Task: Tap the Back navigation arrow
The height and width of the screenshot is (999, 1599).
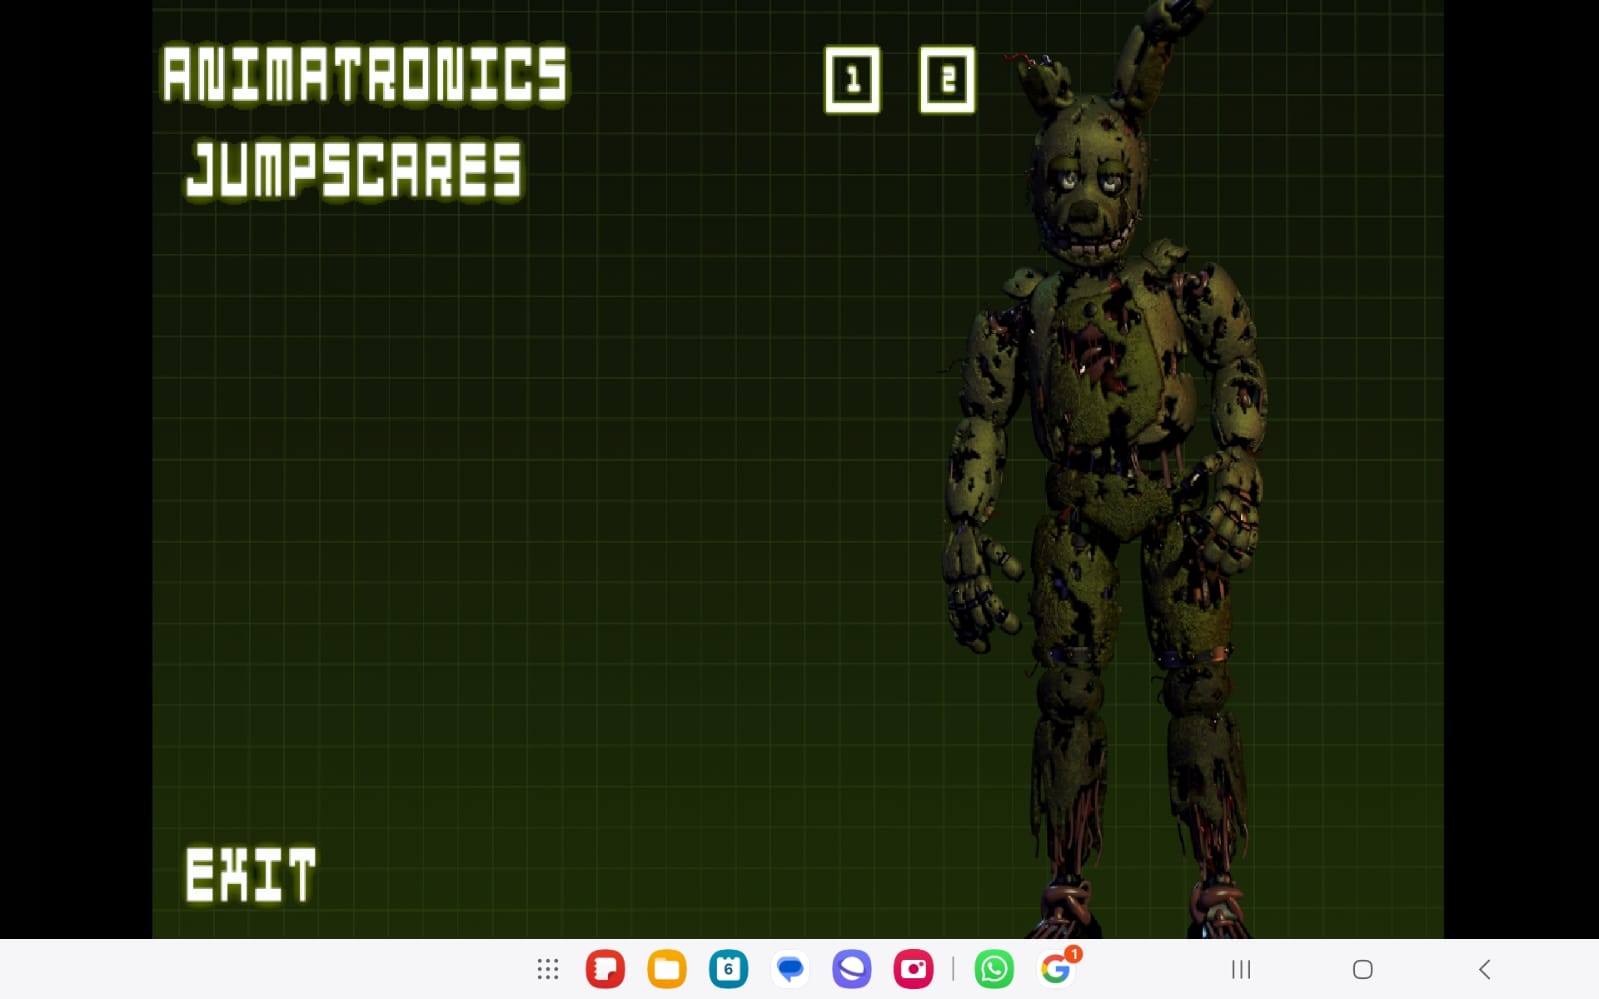Action: click(x=1485, y=969)
